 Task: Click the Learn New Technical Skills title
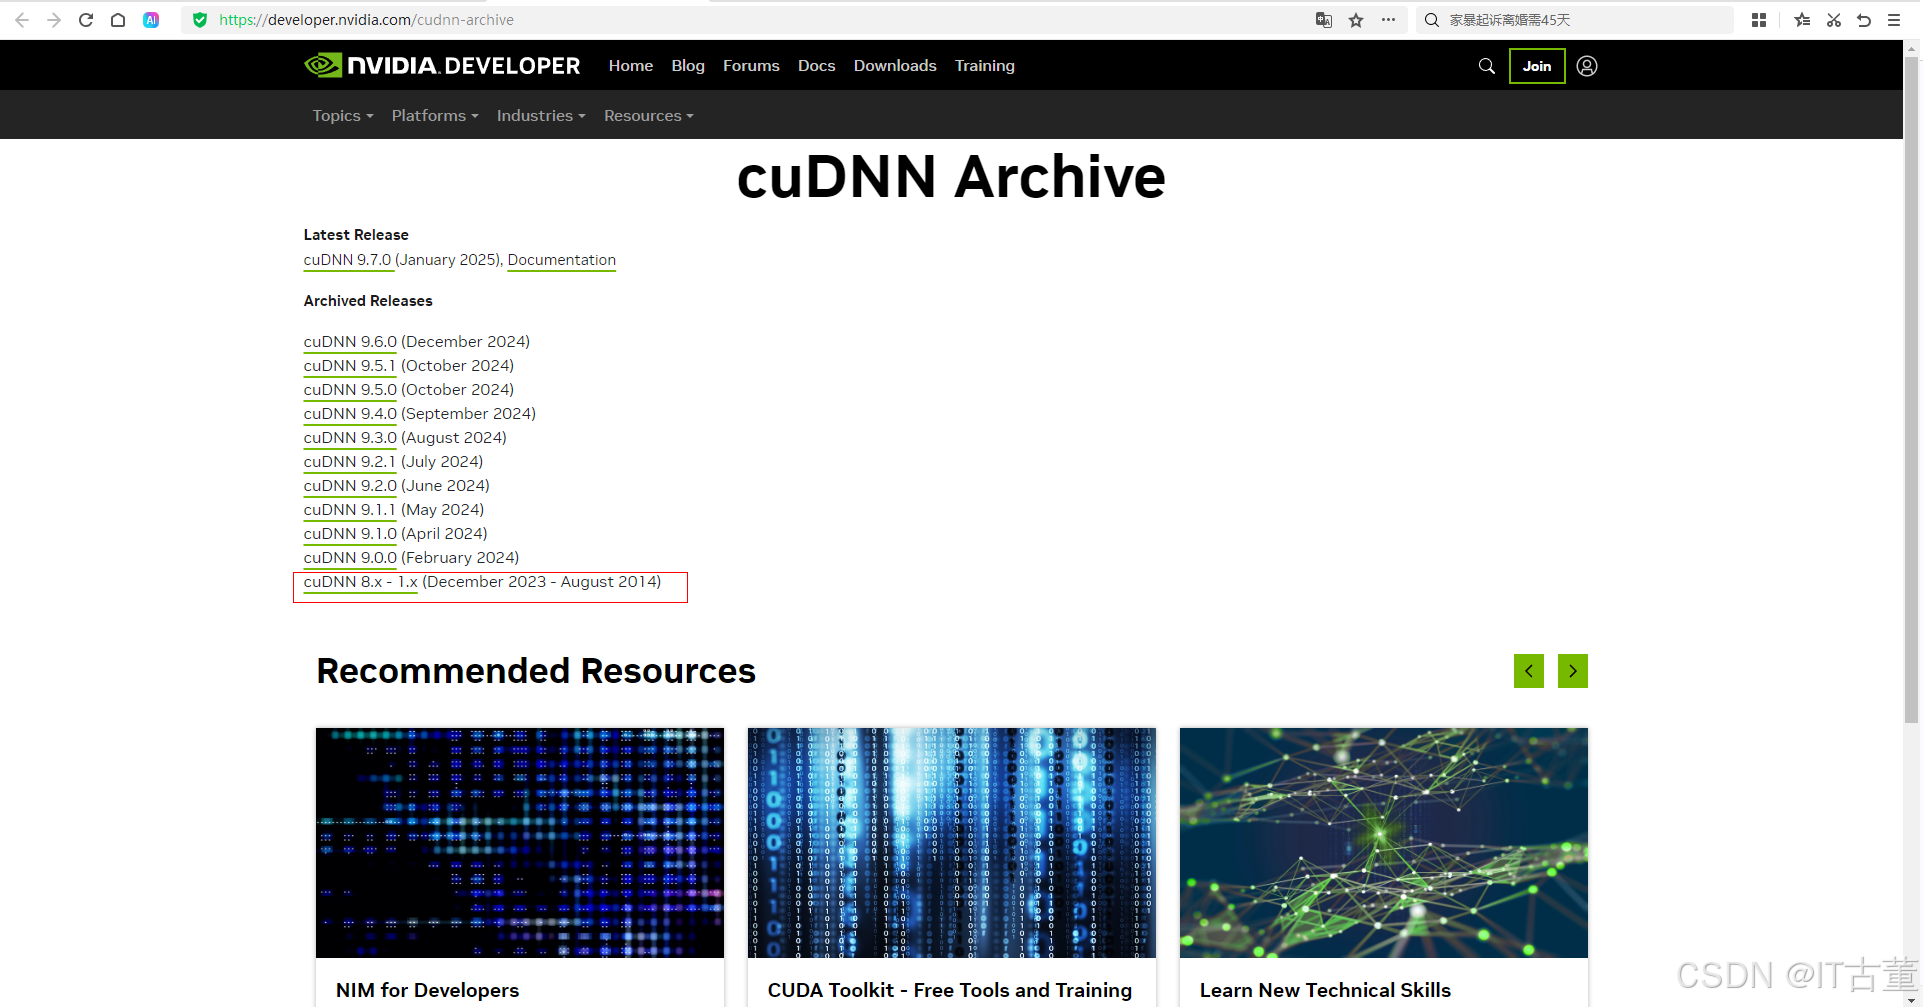click(x=1325, y=990)
